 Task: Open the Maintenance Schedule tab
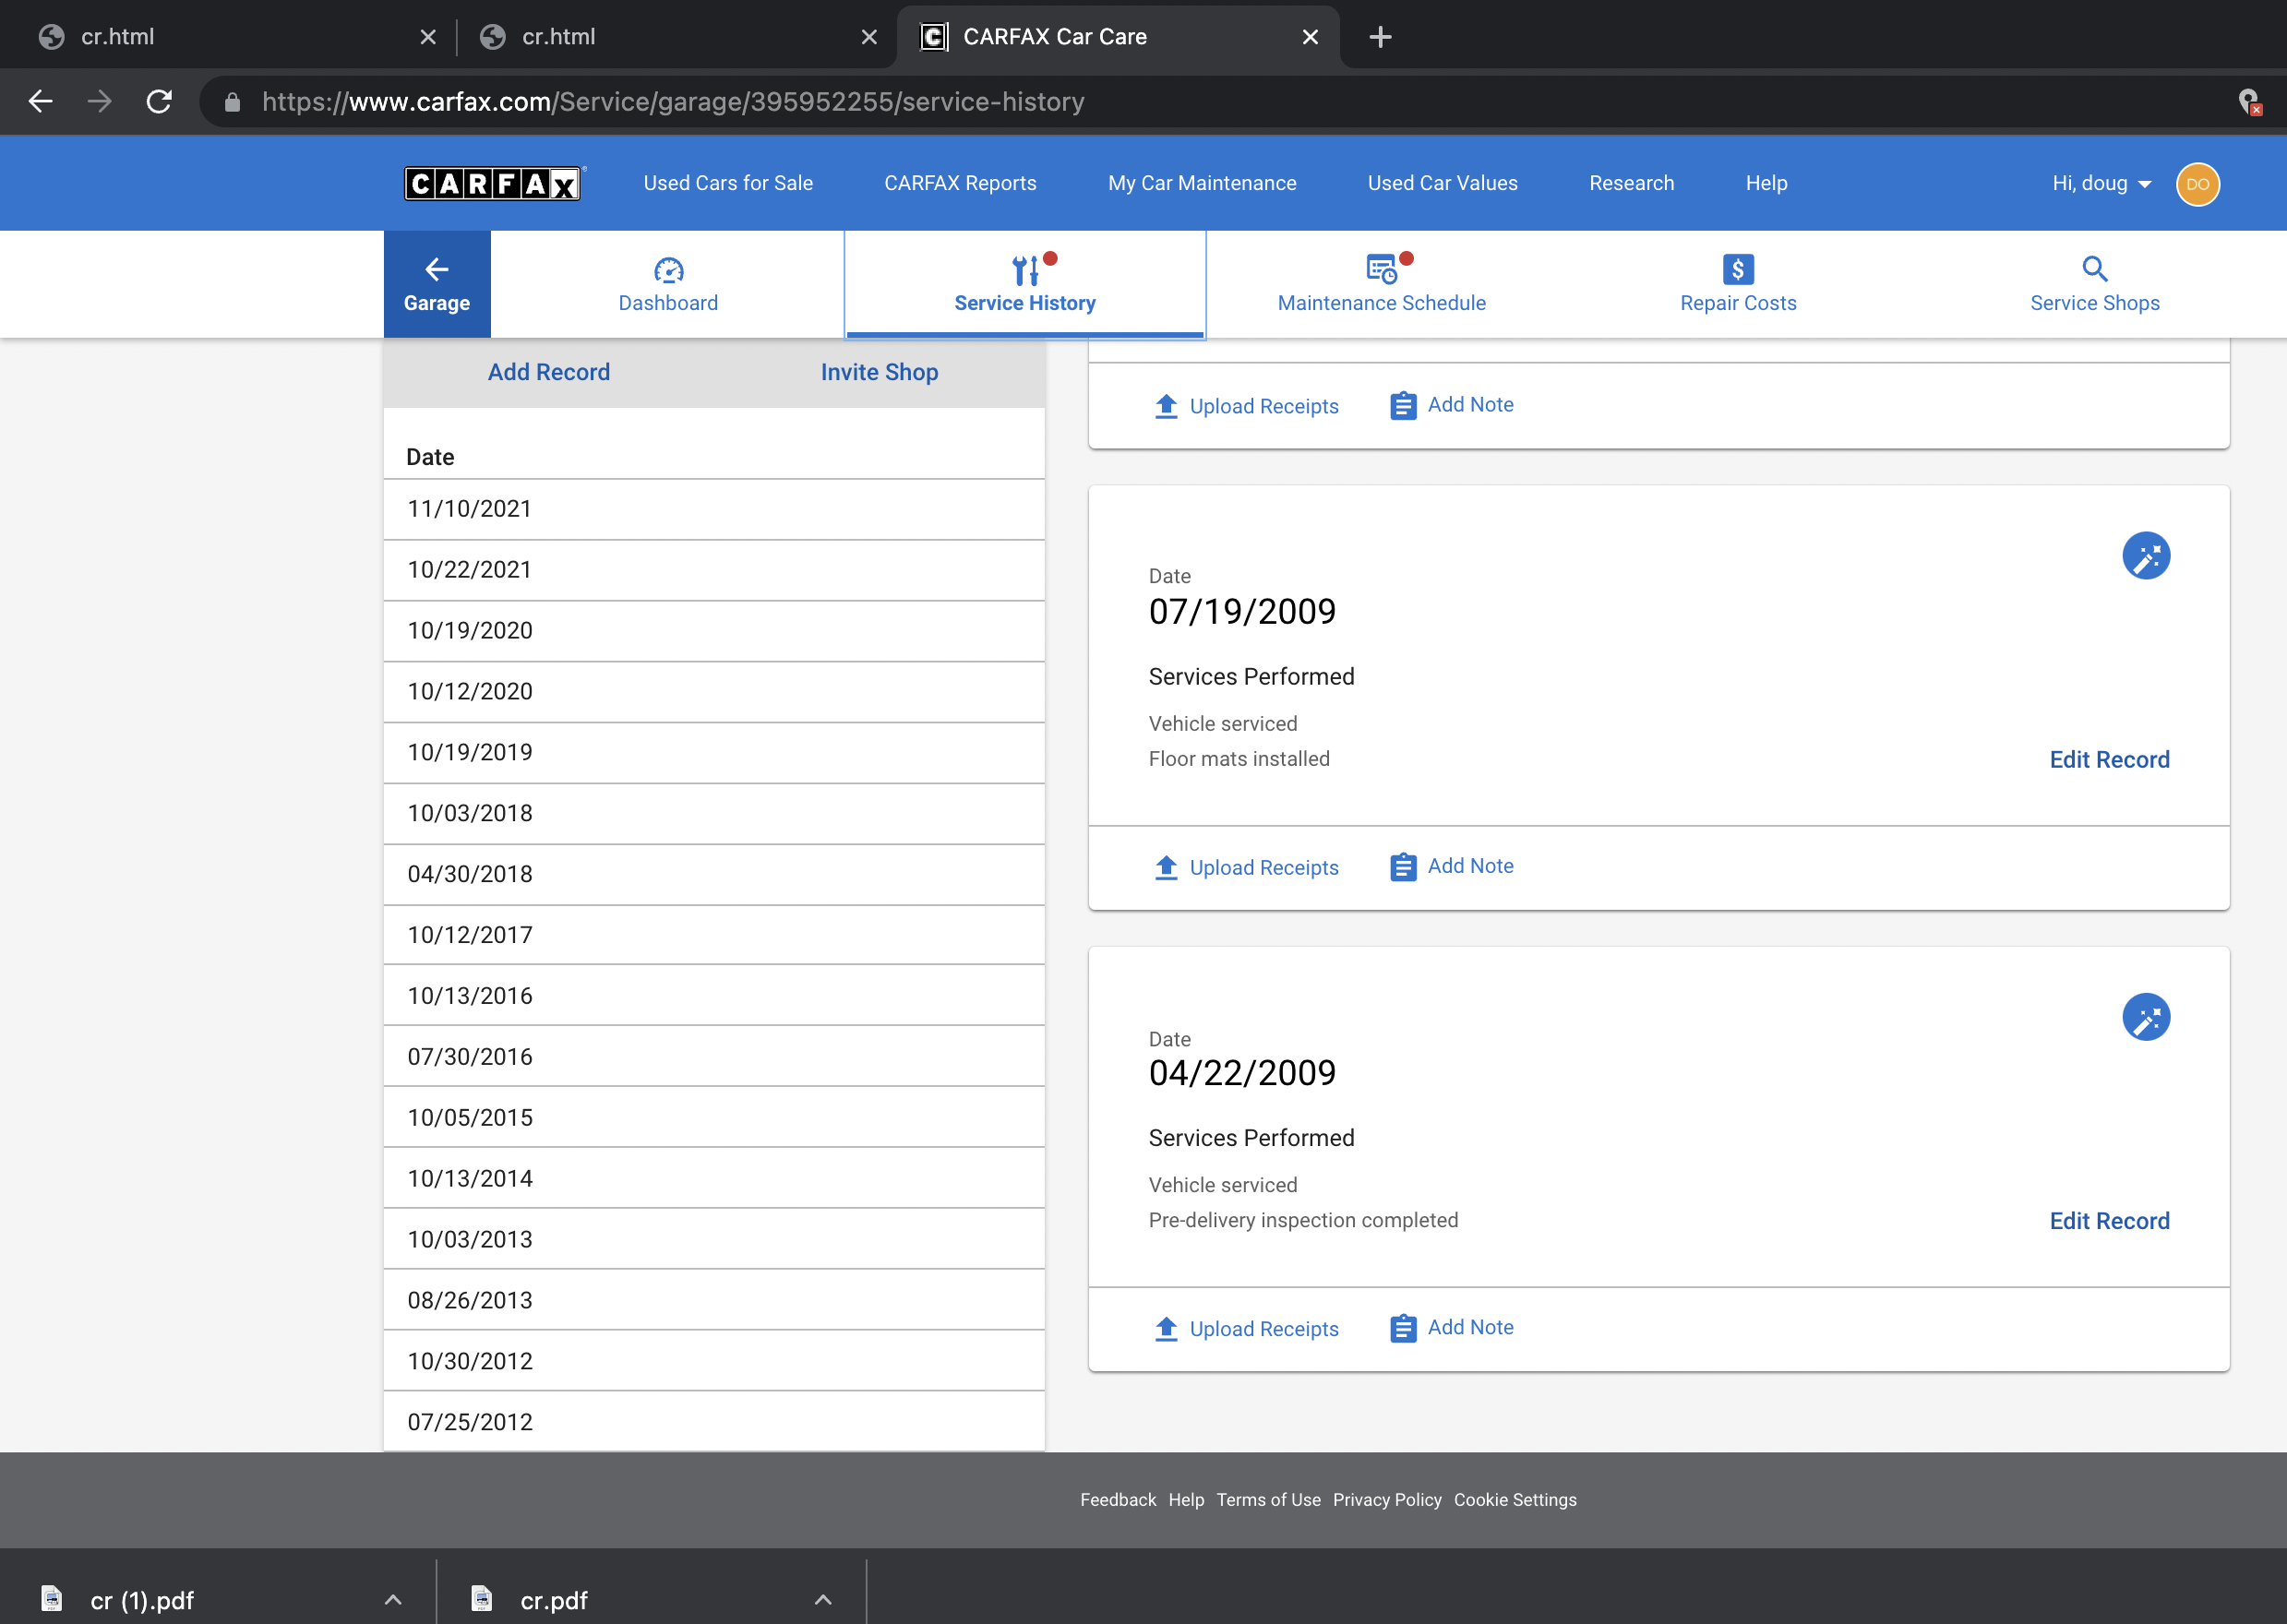pyautogui.click(x=1381, y=284)
